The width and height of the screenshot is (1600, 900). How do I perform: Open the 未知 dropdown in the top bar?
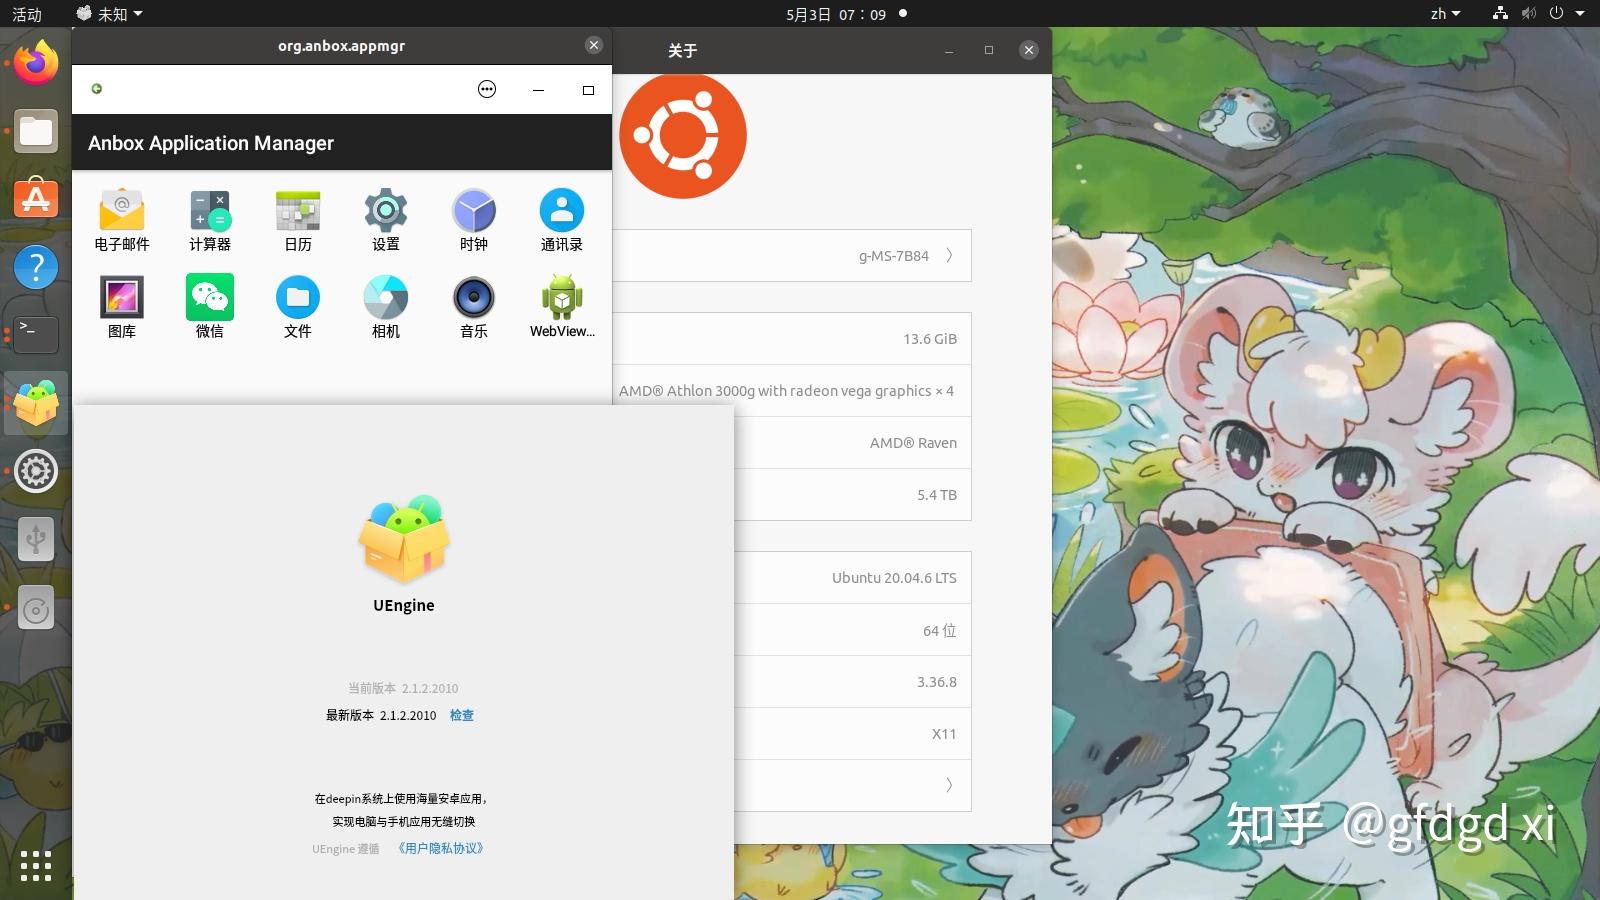click(108, 14)
